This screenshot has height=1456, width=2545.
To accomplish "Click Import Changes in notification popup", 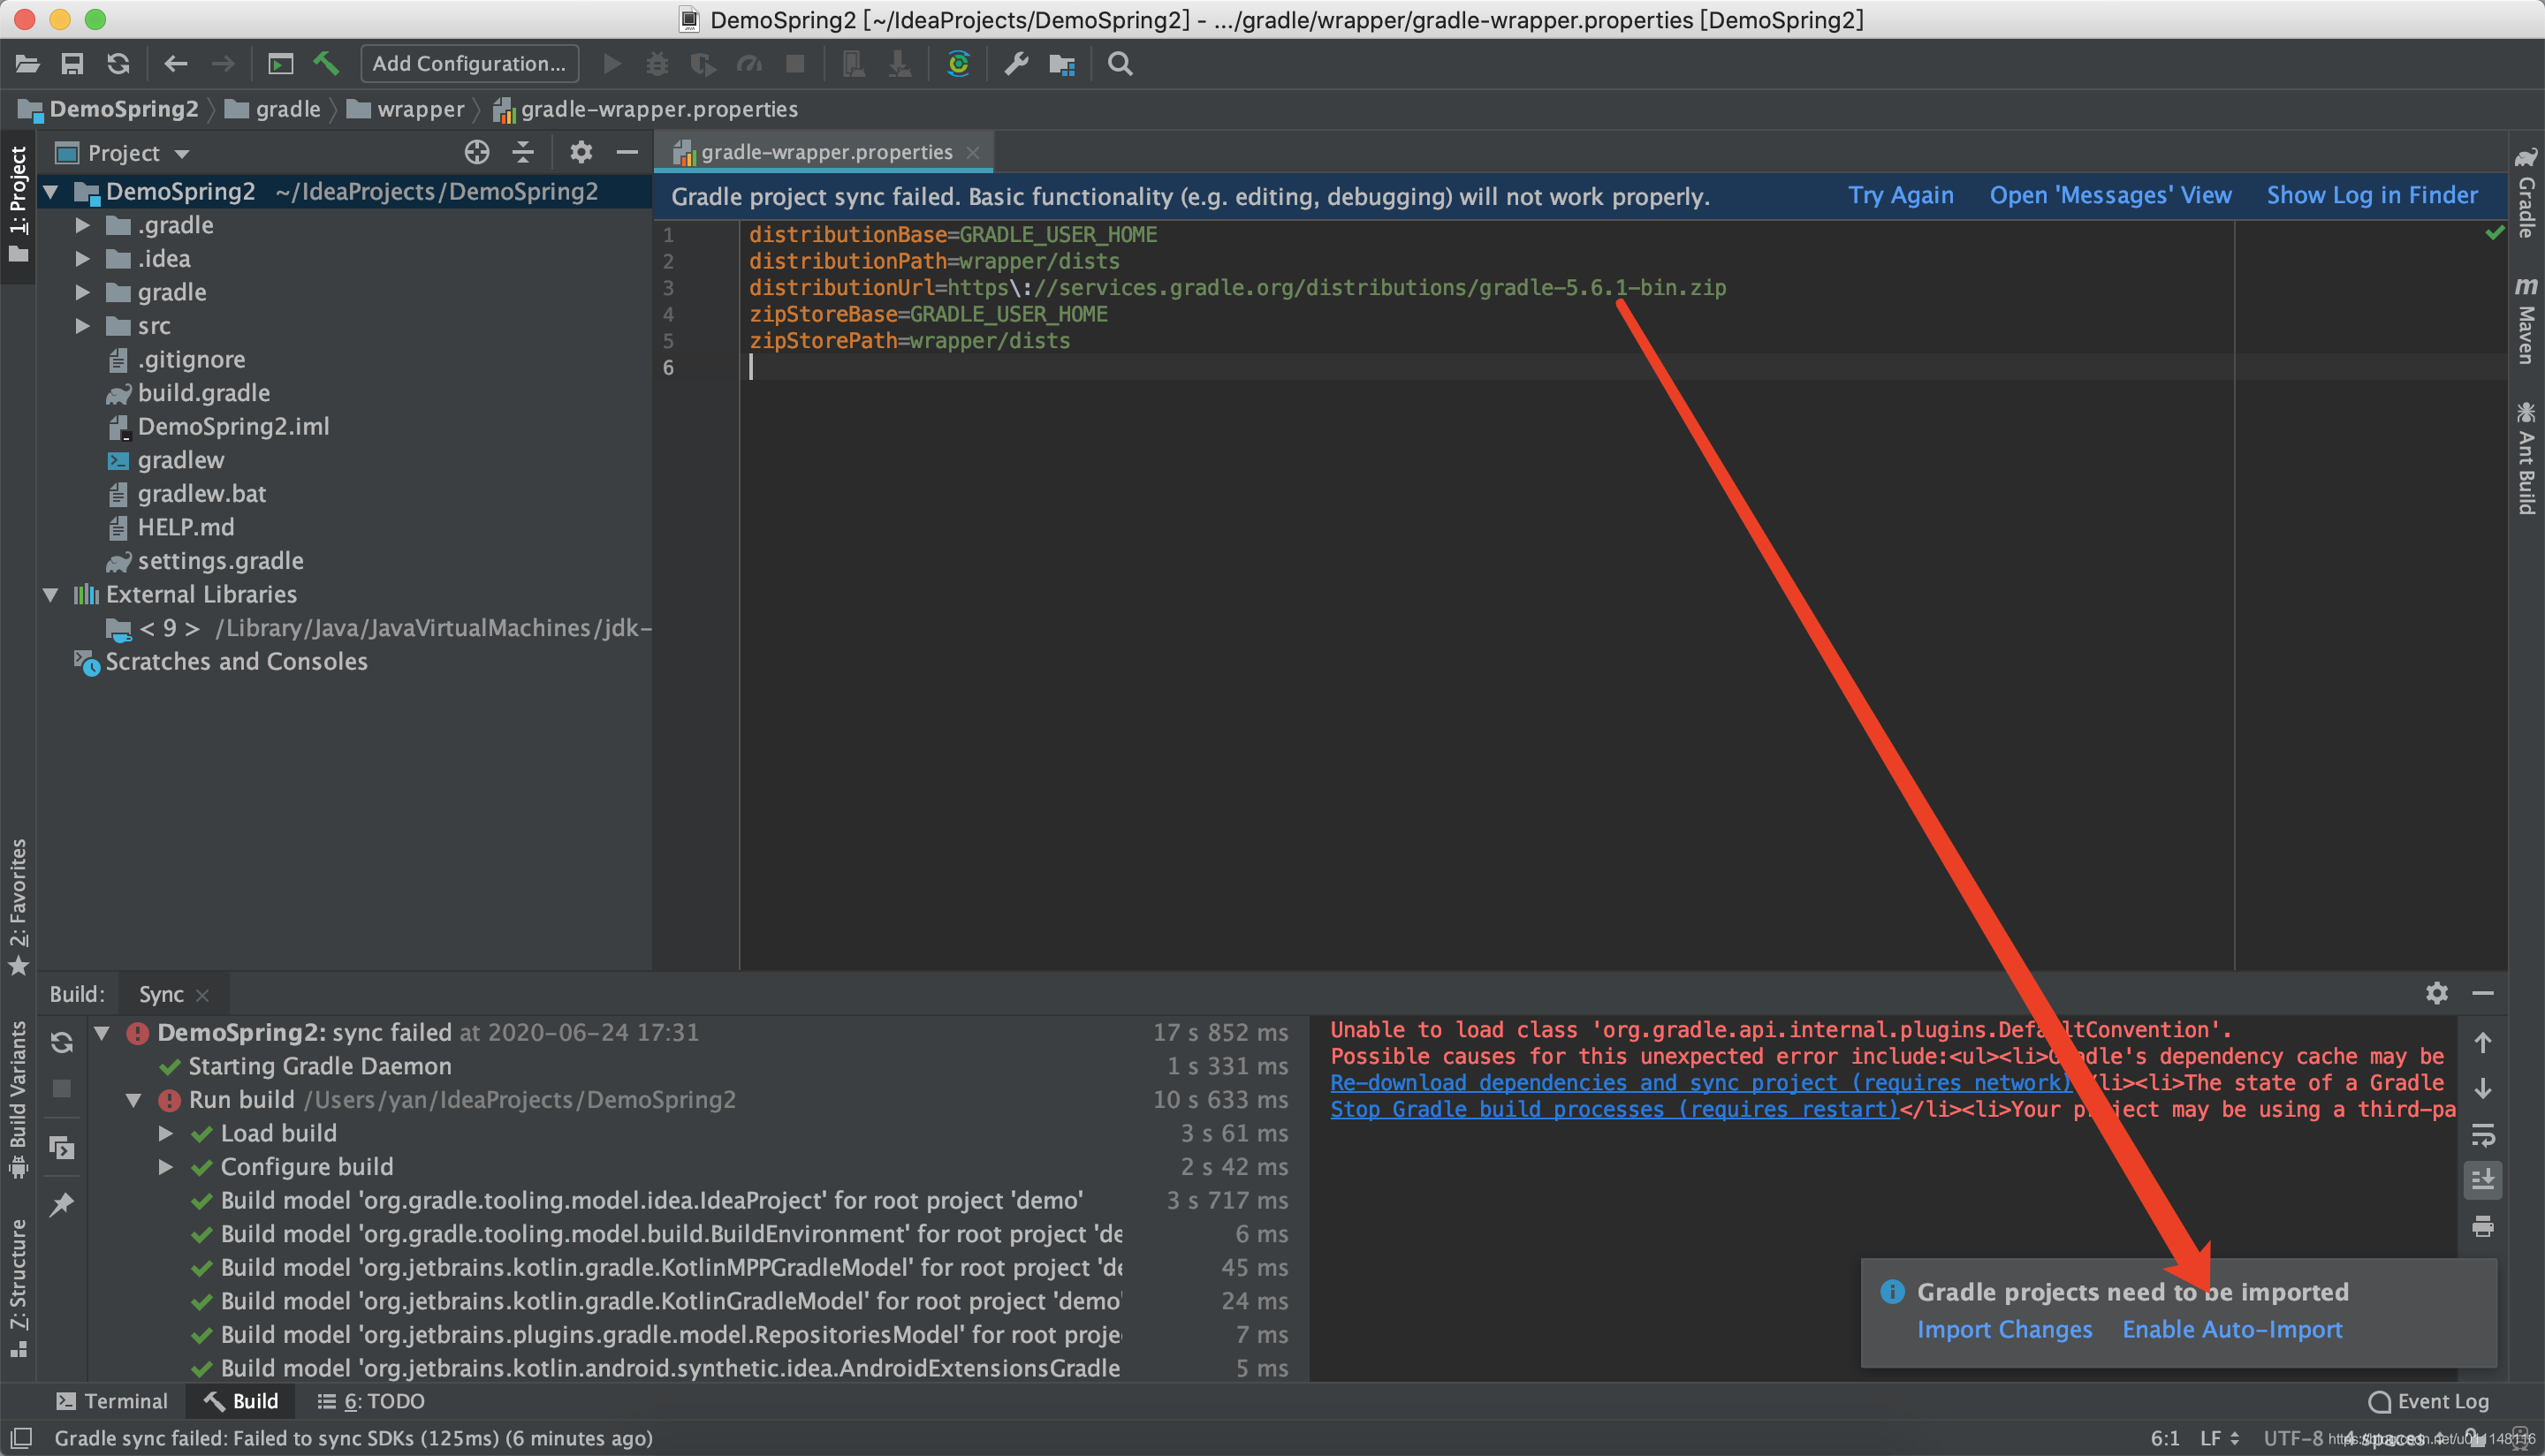I will coord(2003,1331).
